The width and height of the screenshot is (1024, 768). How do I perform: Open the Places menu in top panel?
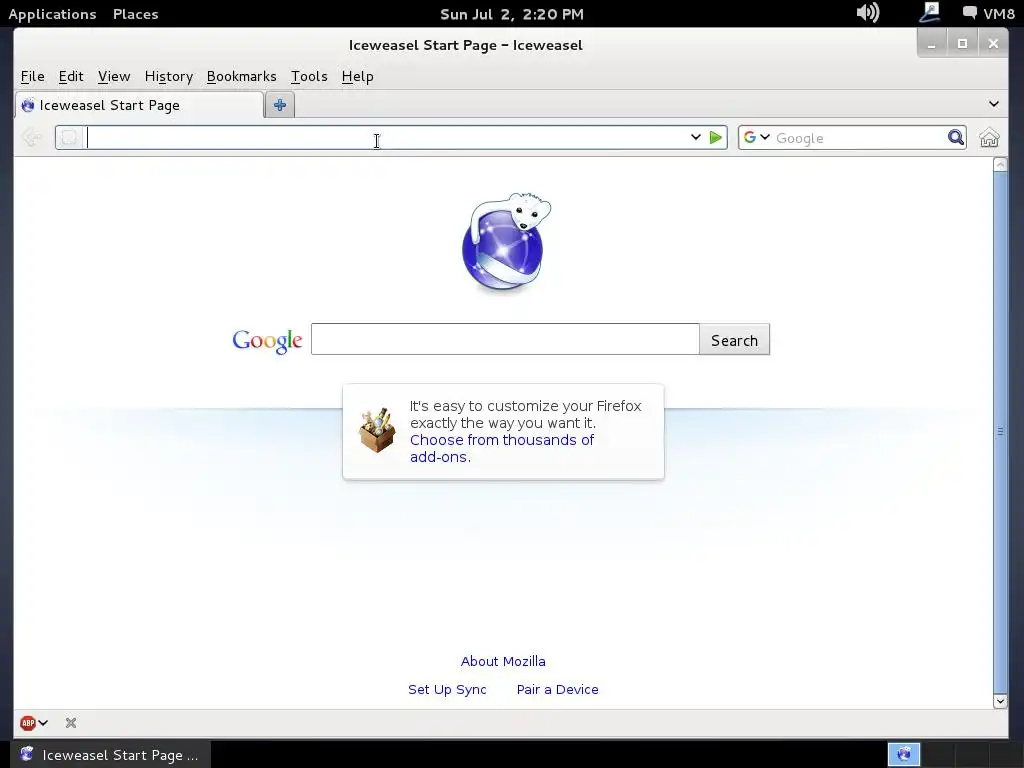pyautogui.click(x=135, y=14)
